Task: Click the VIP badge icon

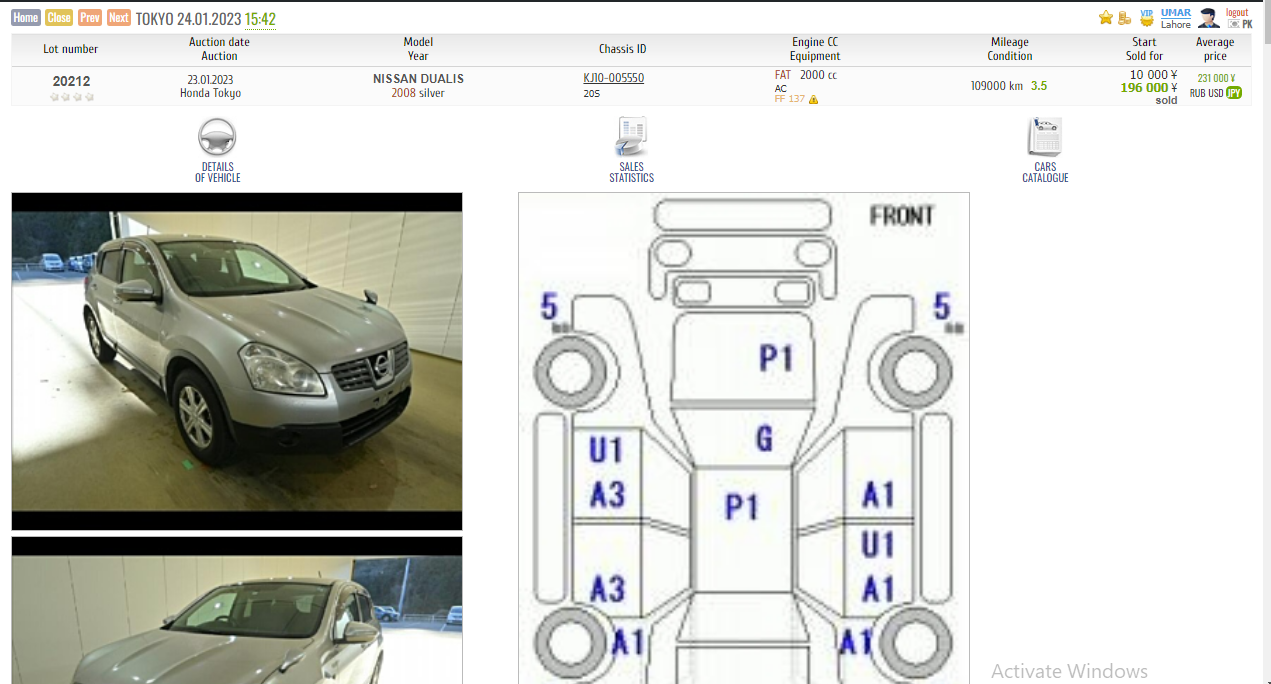Action: 1147,17
